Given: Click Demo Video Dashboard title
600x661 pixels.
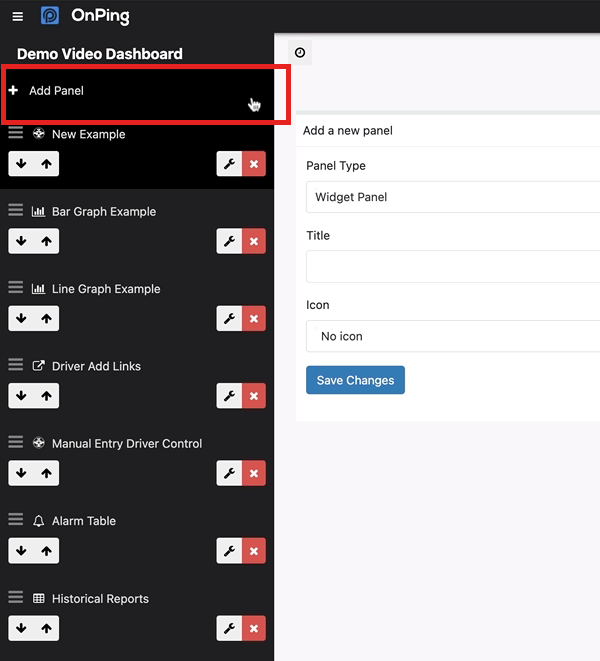Looking at the screenshot, I should [100, 54].
